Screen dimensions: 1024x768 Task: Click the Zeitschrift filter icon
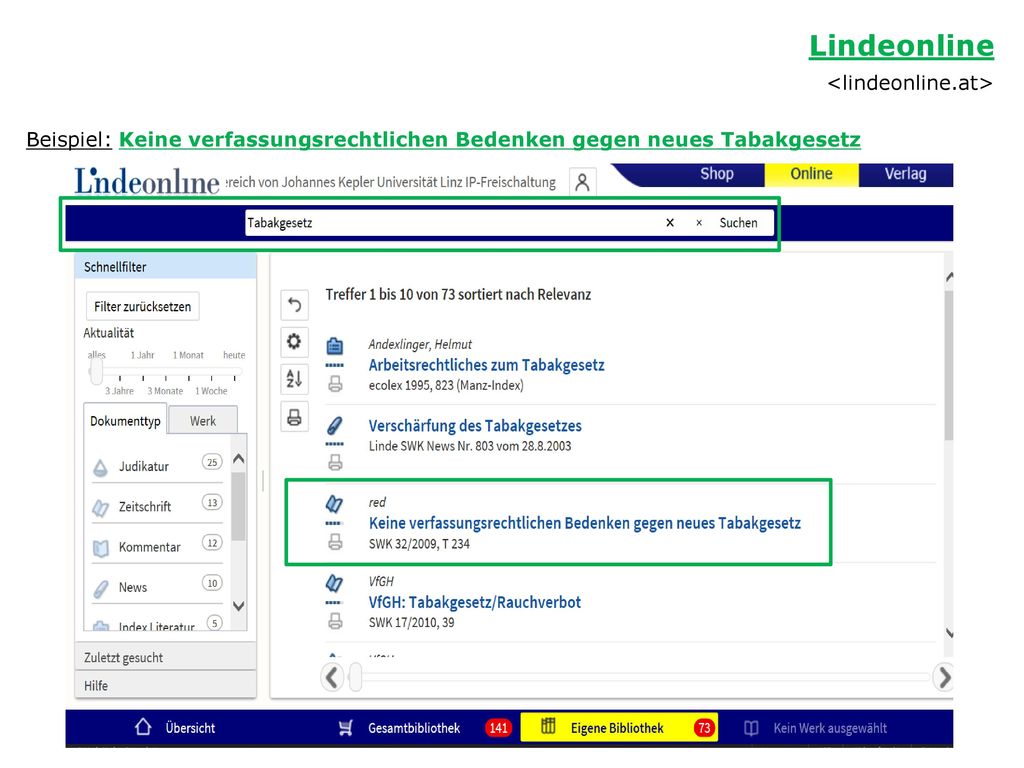click(x=101, y=507)
